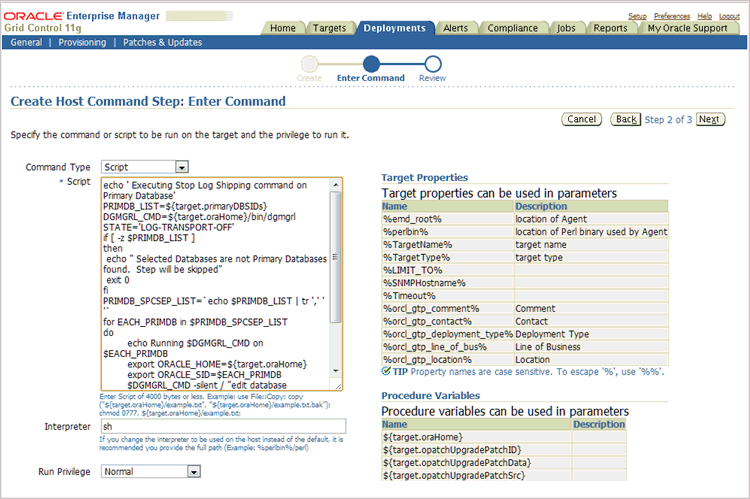
Task: Click inside the Script text area
Action: point(215,284)
